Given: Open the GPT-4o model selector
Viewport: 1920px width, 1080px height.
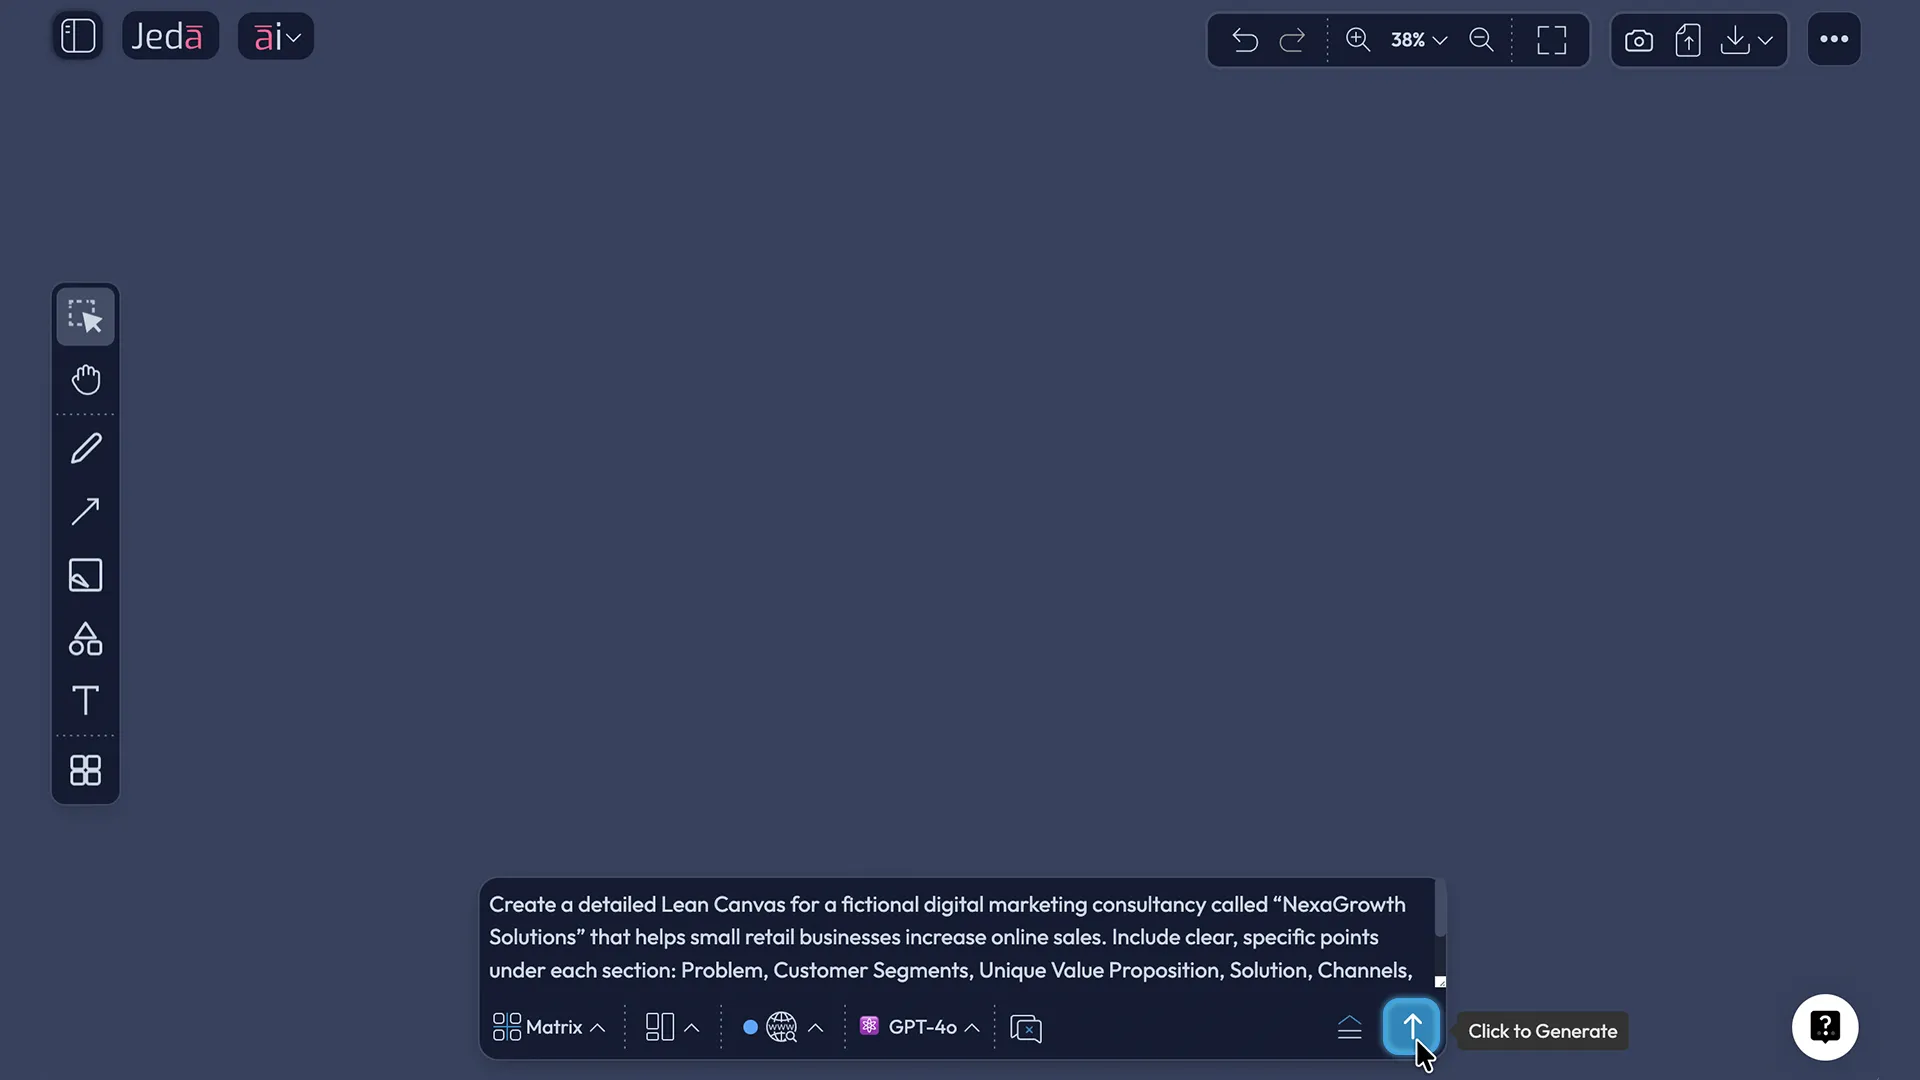Looking at the screenshot, I should [x=920, y=1027].
